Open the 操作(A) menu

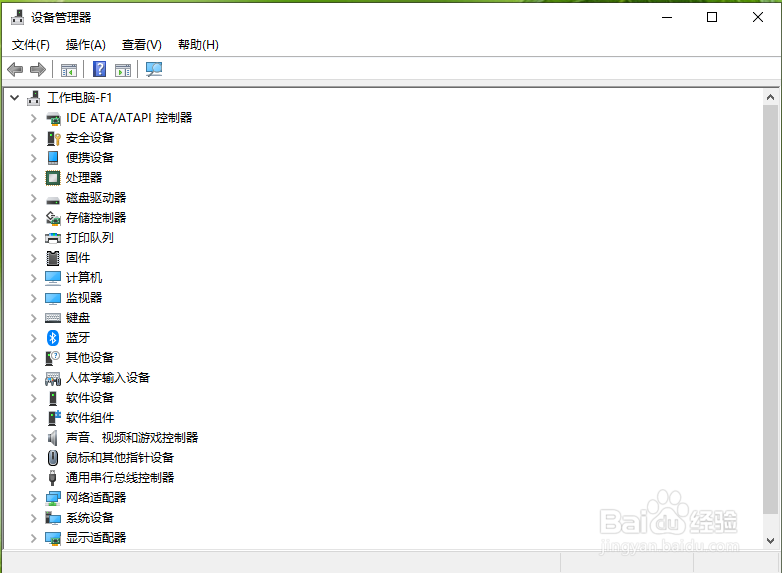(x=86, y=45)
